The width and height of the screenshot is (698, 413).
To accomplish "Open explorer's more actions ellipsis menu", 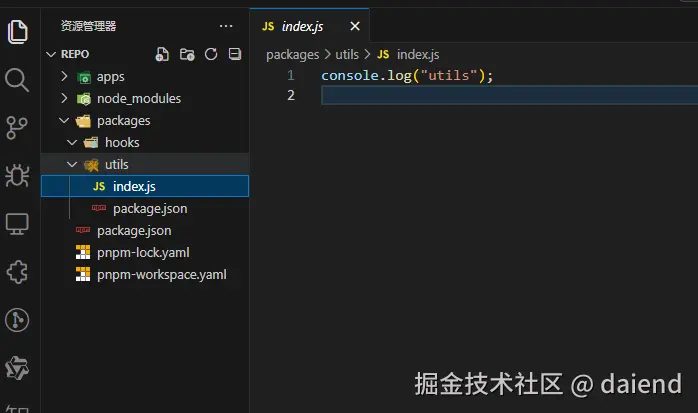I will tap(226, 25).
